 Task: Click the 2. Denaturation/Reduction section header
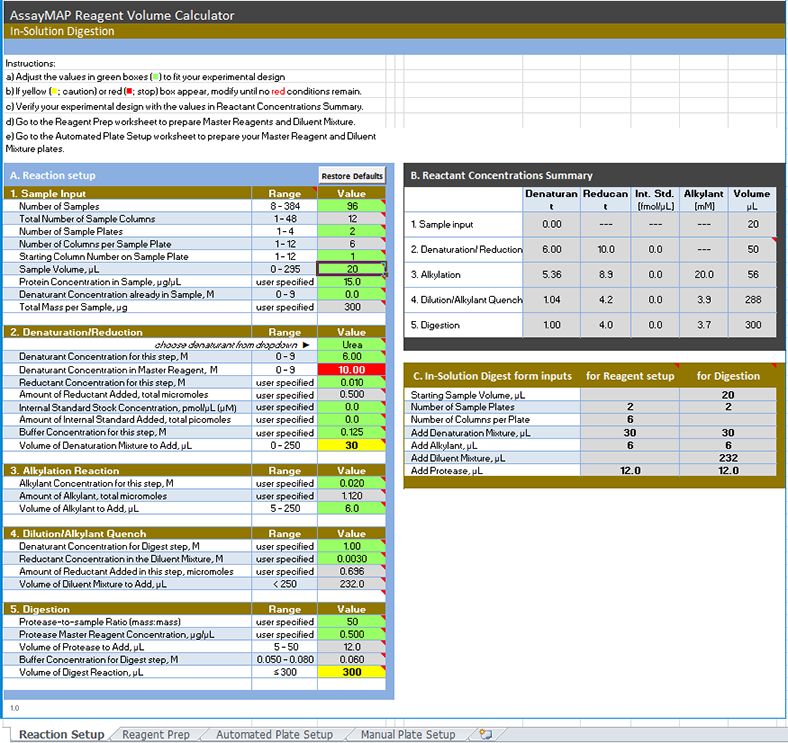[x=128, y=332]
